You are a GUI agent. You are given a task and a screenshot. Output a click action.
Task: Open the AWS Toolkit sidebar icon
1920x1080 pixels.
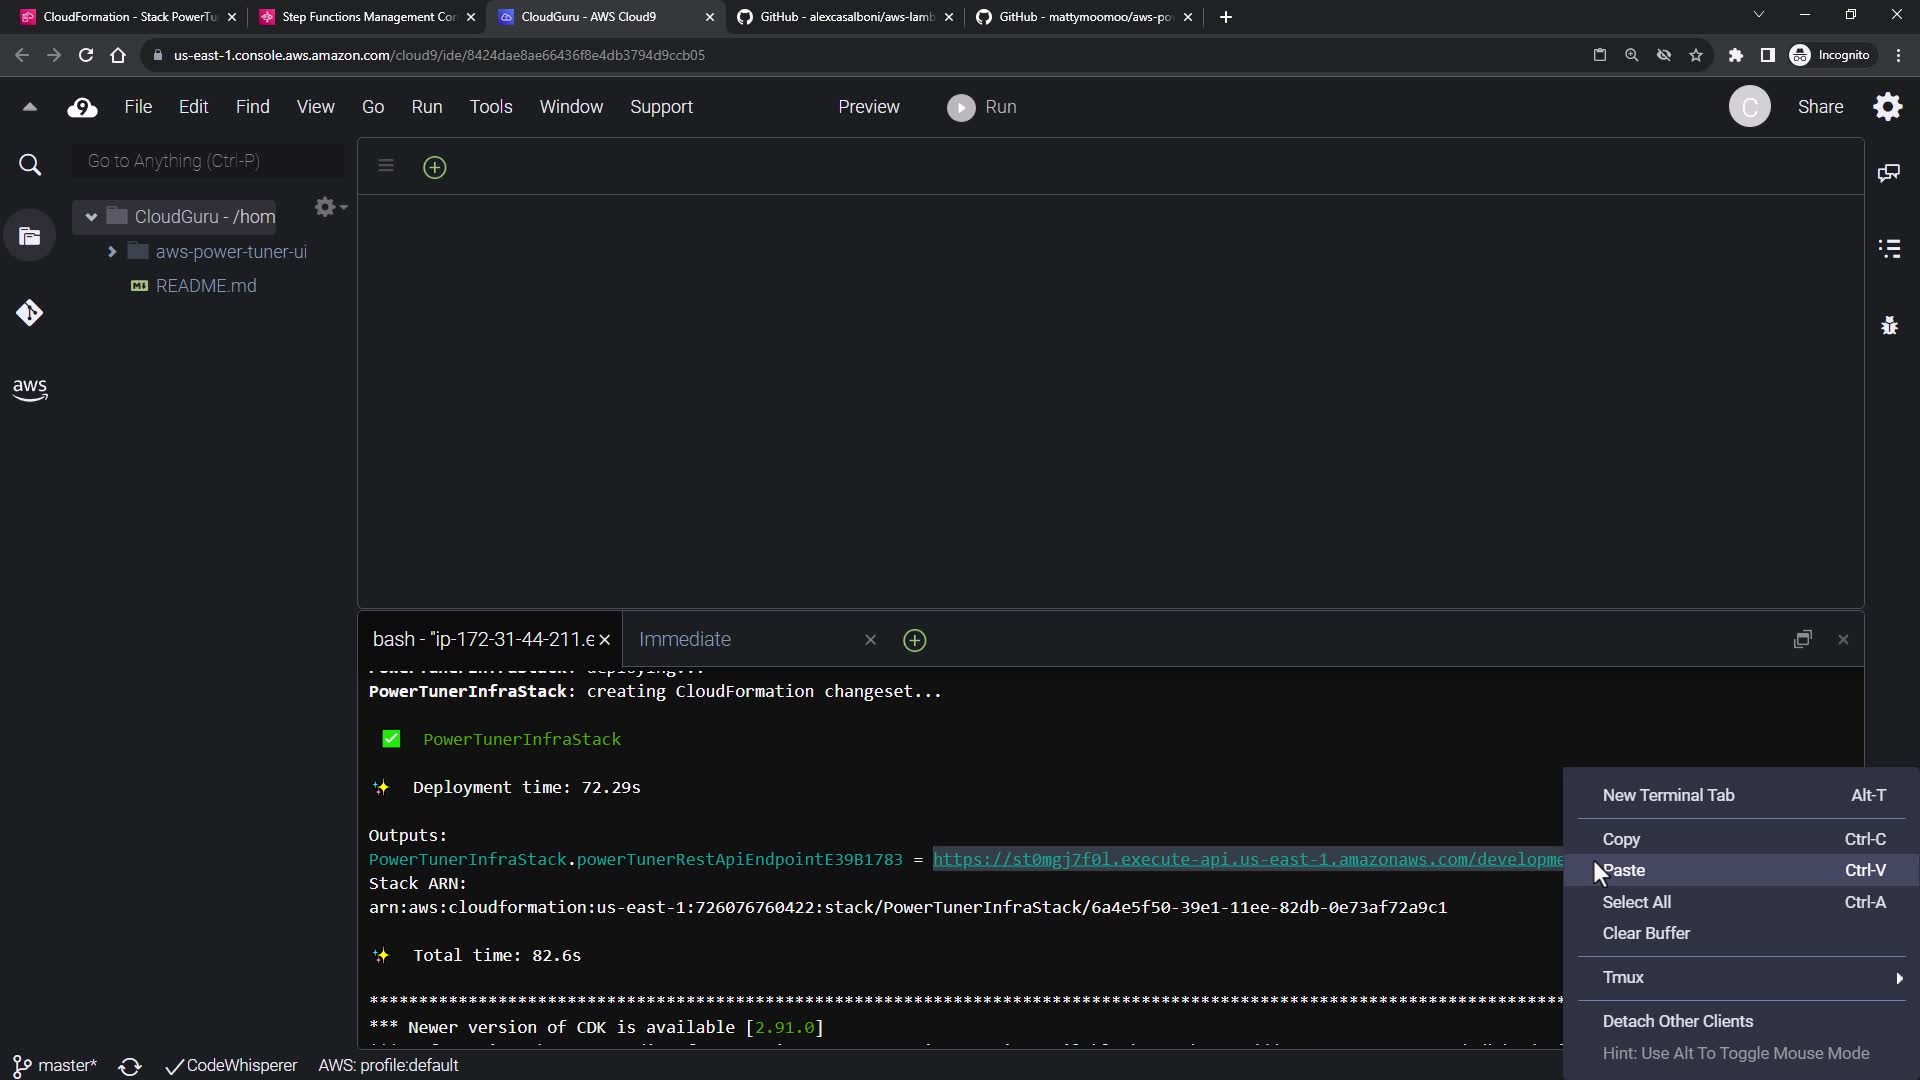point(30,389)
